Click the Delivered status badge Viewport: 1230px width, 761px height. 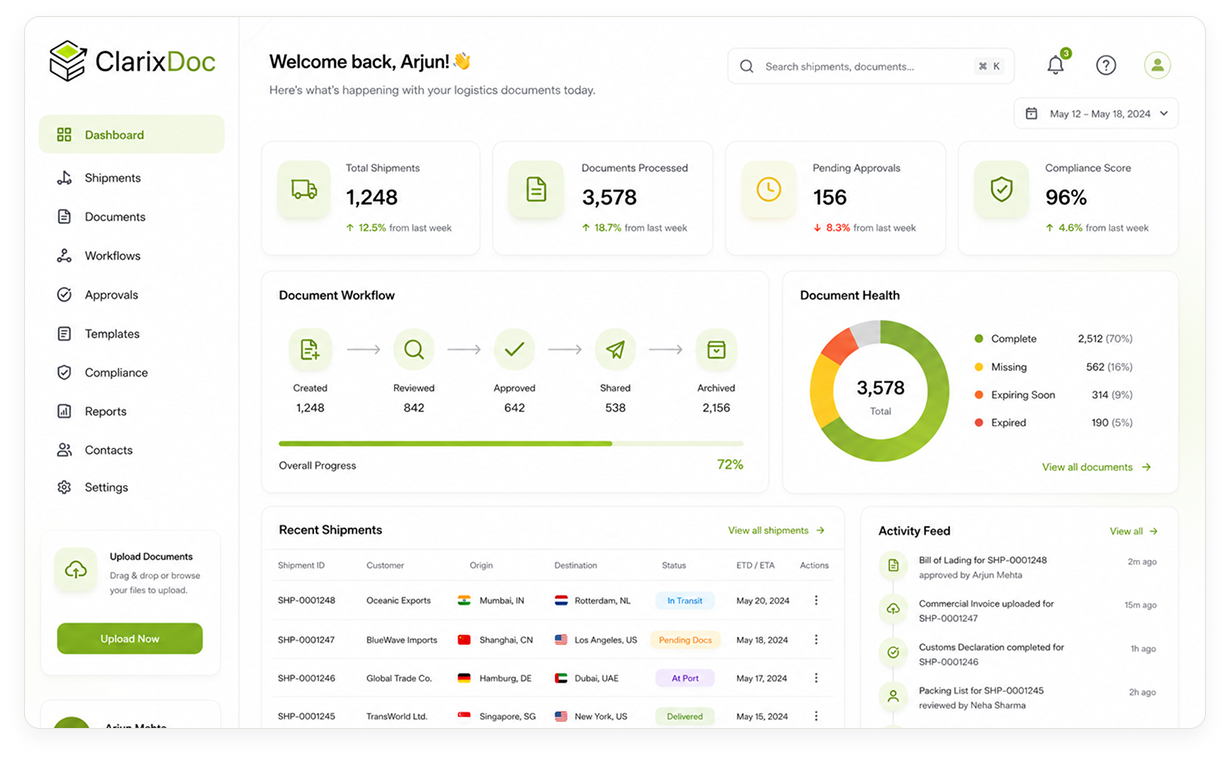coord(685,716)
